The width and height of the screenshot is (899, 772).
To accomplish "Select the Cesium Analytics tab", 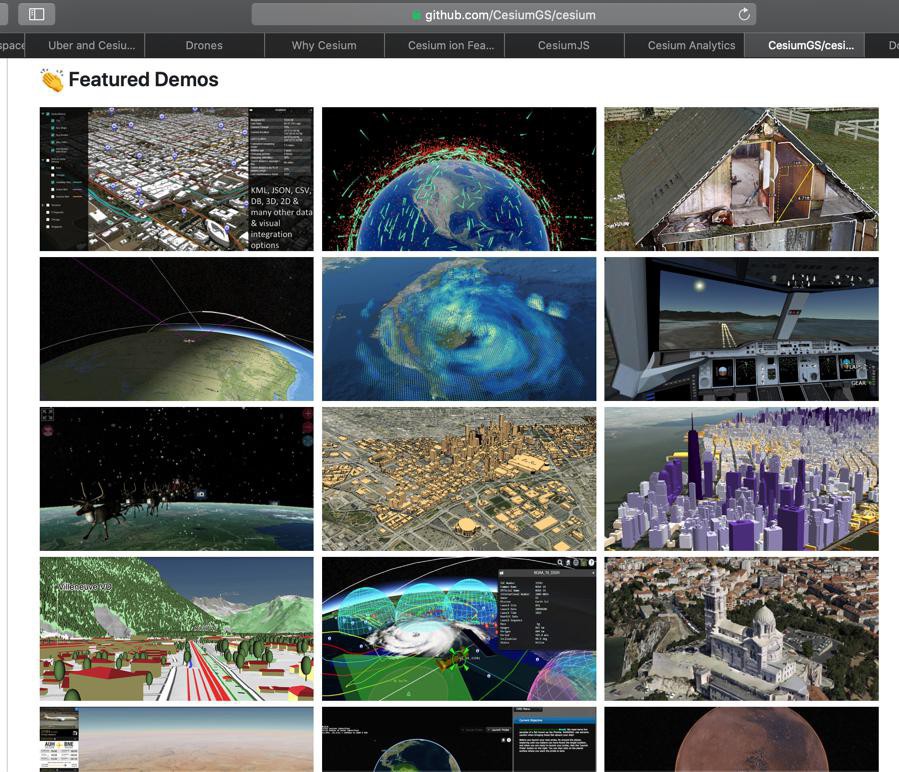I will 684,45.
